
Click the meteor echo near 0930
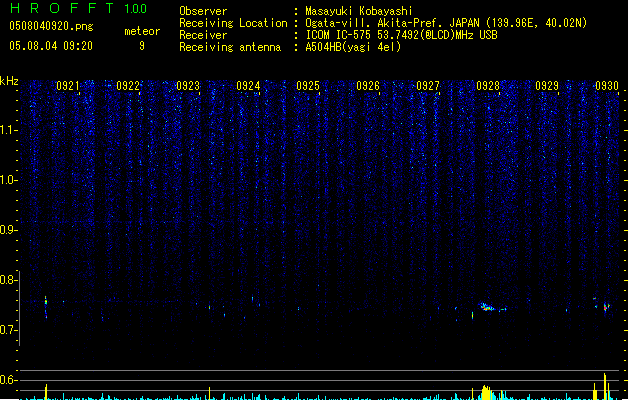(606, 307)
